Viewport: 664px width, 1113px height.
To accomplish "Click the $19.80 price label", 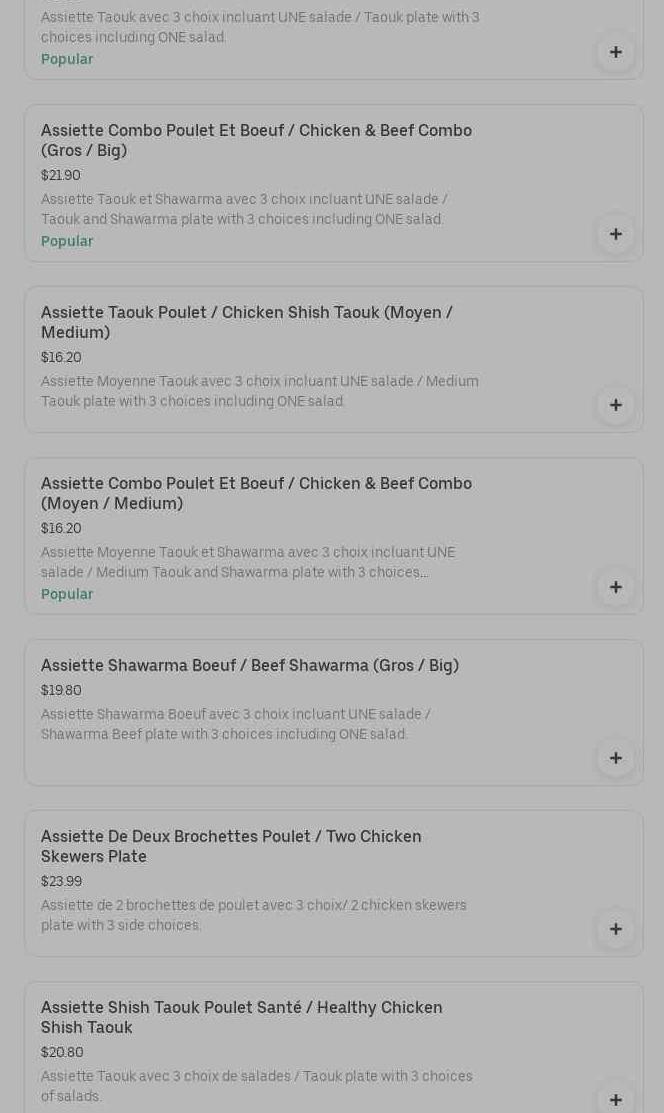I will (x=61, y=690).
